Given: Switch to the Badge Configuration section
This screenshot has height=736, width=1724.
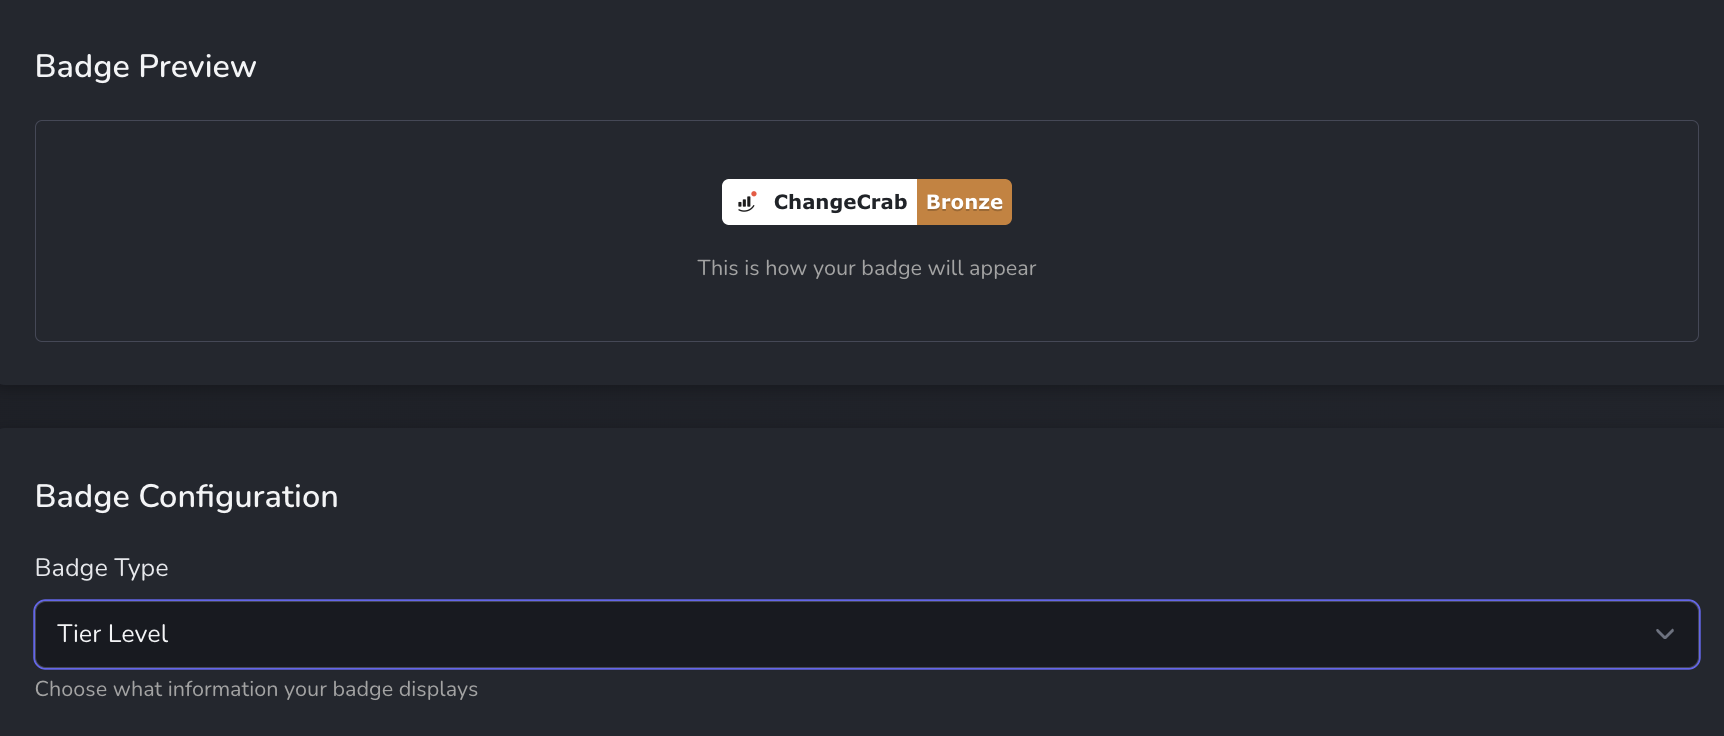Looking at the screenshot, I should pos(187,496).
